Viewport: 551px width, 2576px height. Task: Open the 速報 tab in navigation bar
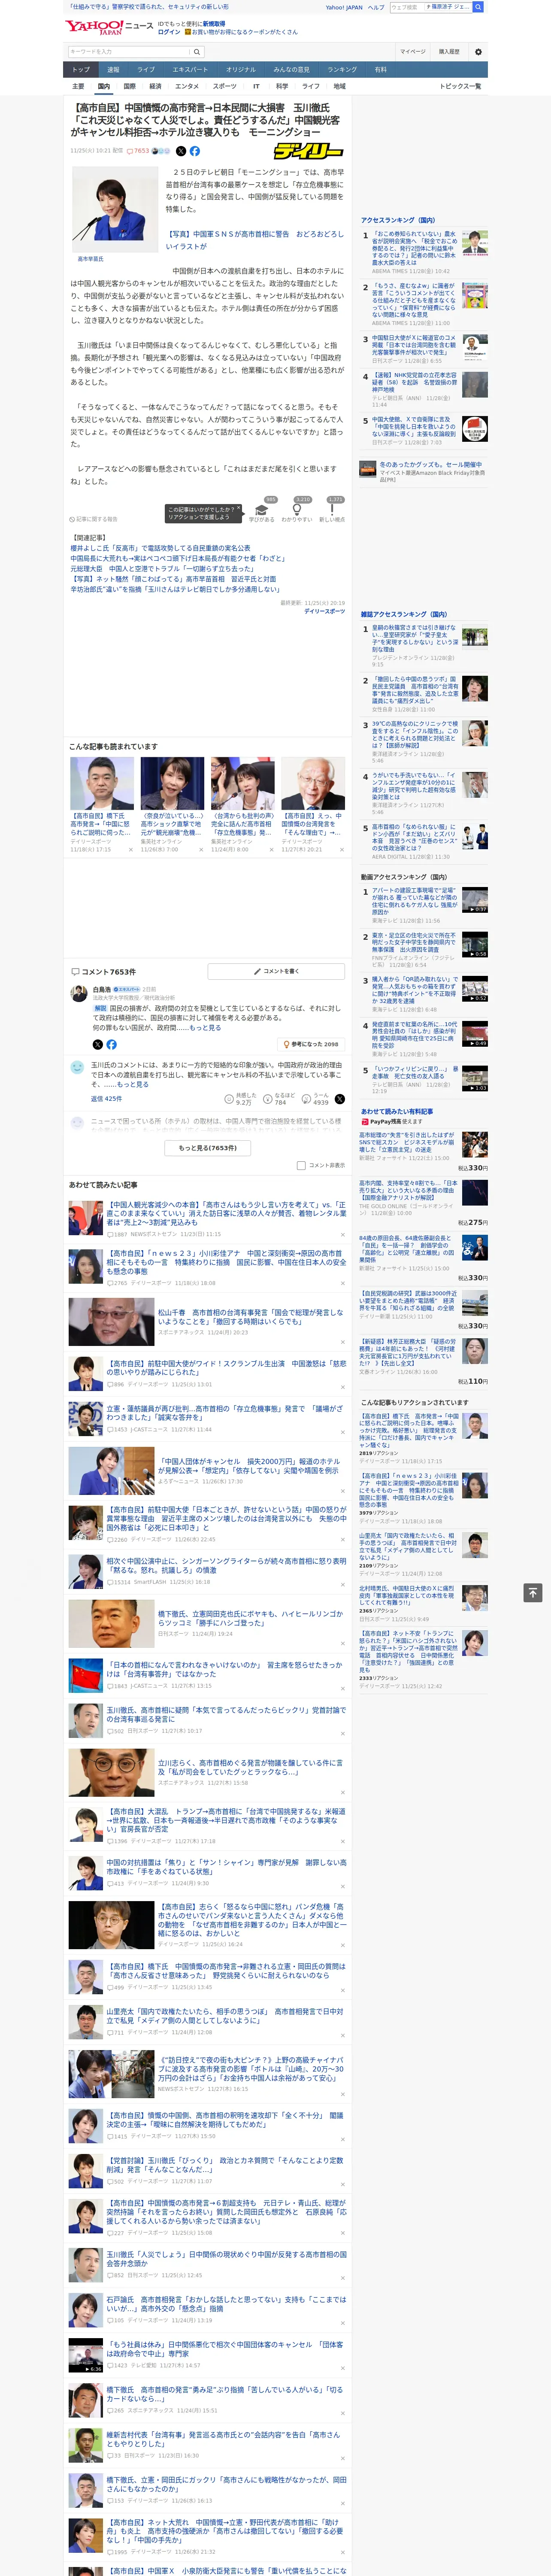coord(113,70)
